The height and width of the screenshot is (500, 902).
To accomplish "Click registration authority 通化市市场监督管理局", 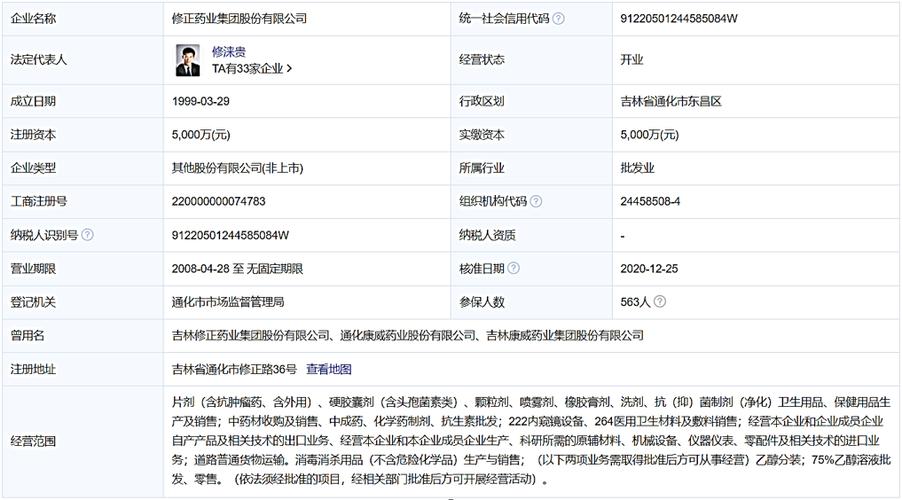I will click(228, 301).
